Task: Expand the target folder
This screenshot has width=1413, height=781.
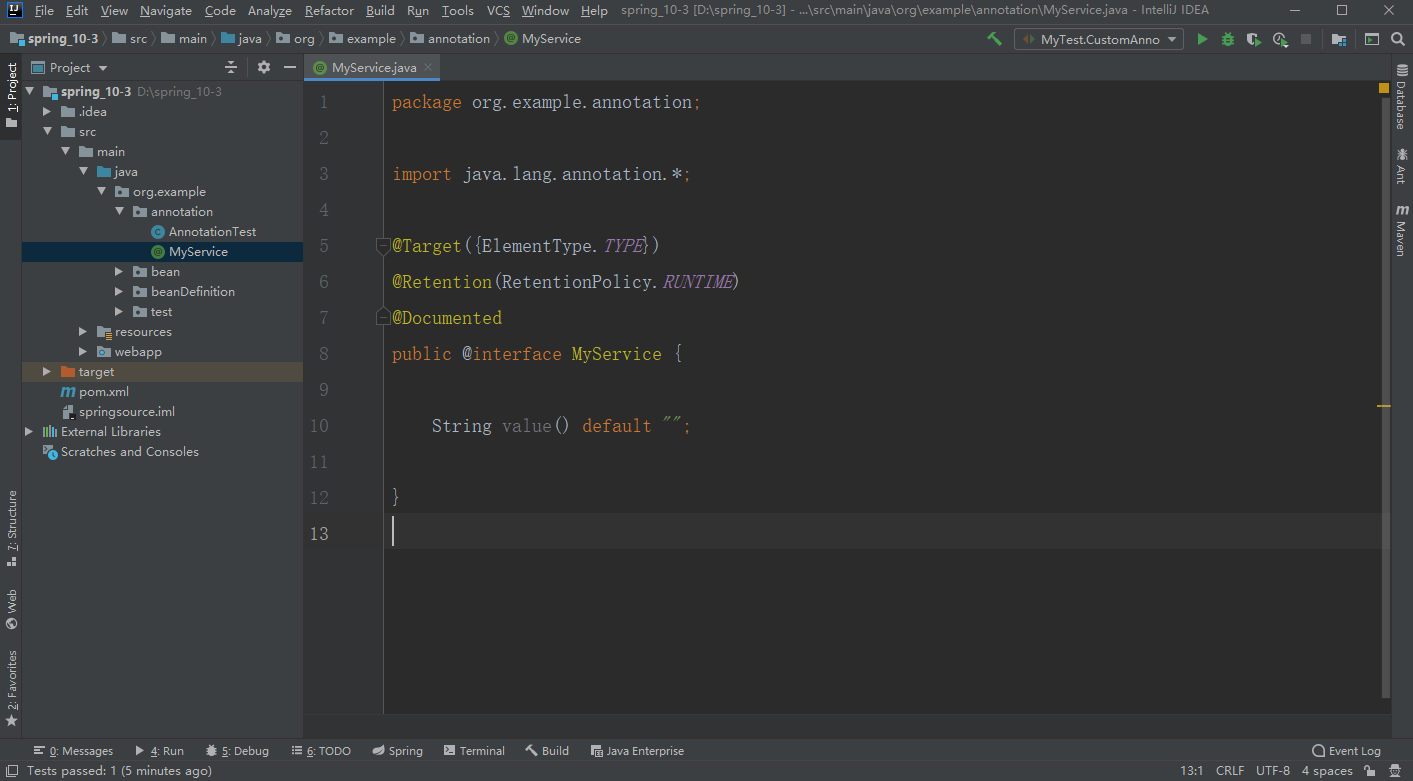Action: (x=47, y=371)
